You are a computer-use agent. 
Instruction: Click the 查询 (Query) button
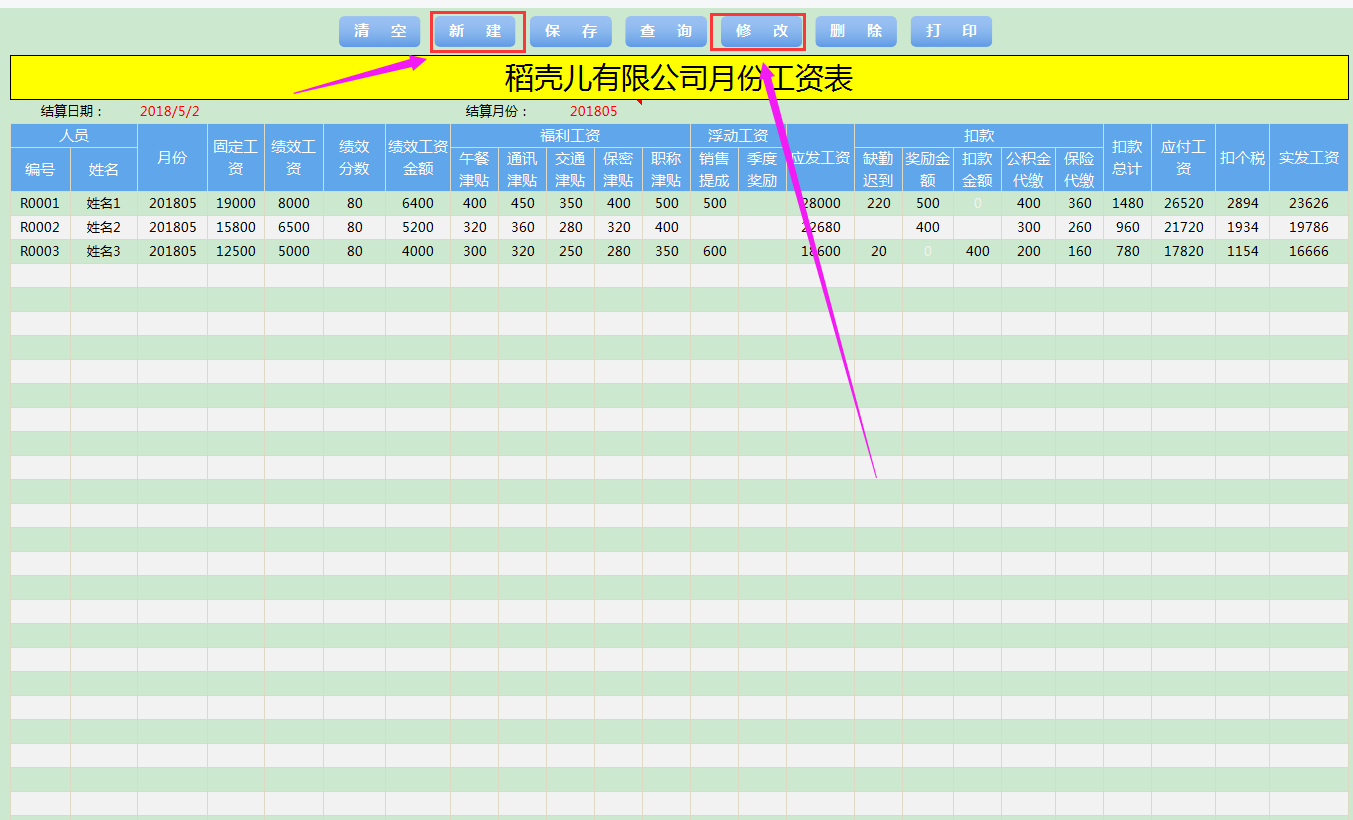pos(666,31)
